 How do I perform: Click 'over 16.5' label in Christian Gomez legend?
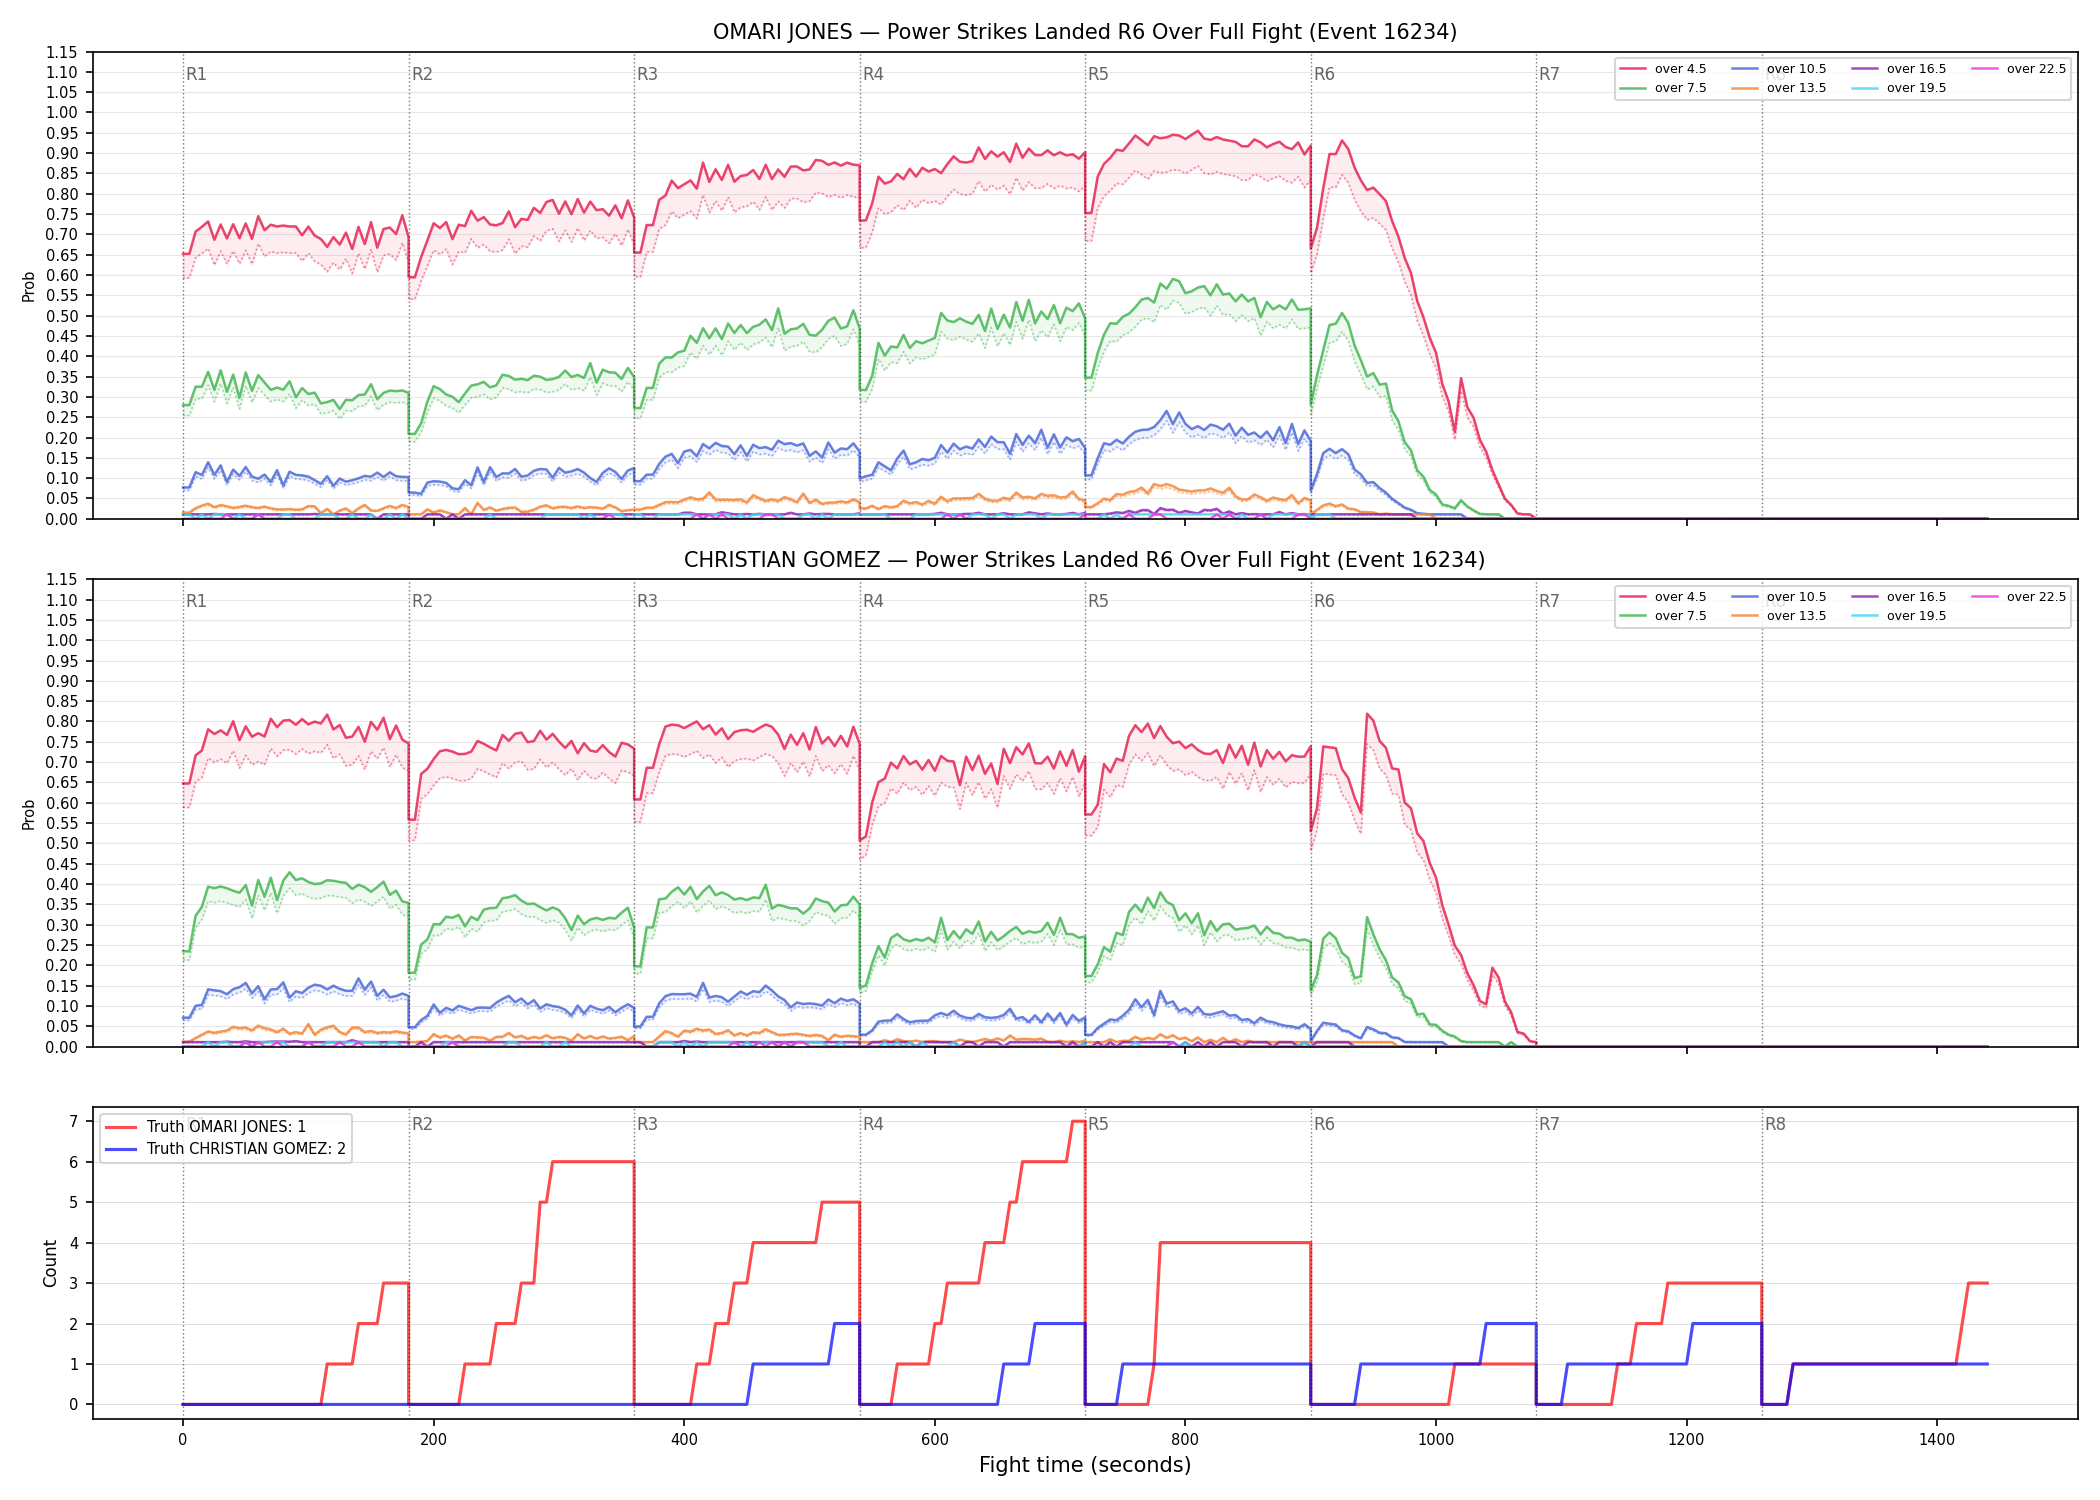pos(1916,597)
